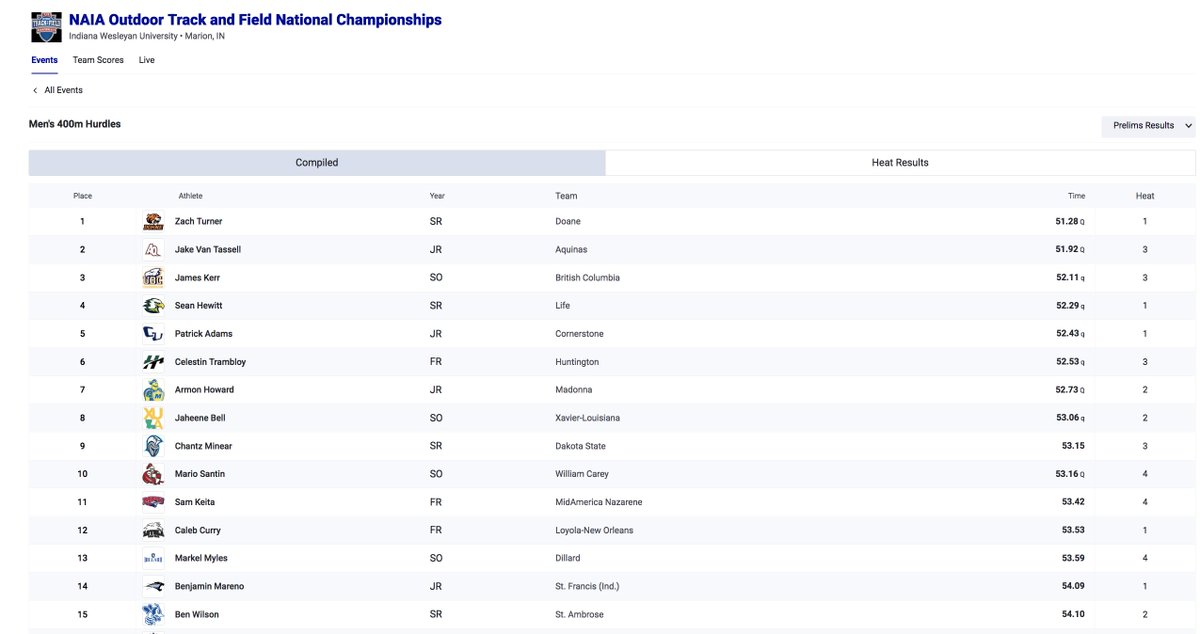Click the Huntington team name
The width and height of the screenshot is (1200, 634).
tap(577, 362)
